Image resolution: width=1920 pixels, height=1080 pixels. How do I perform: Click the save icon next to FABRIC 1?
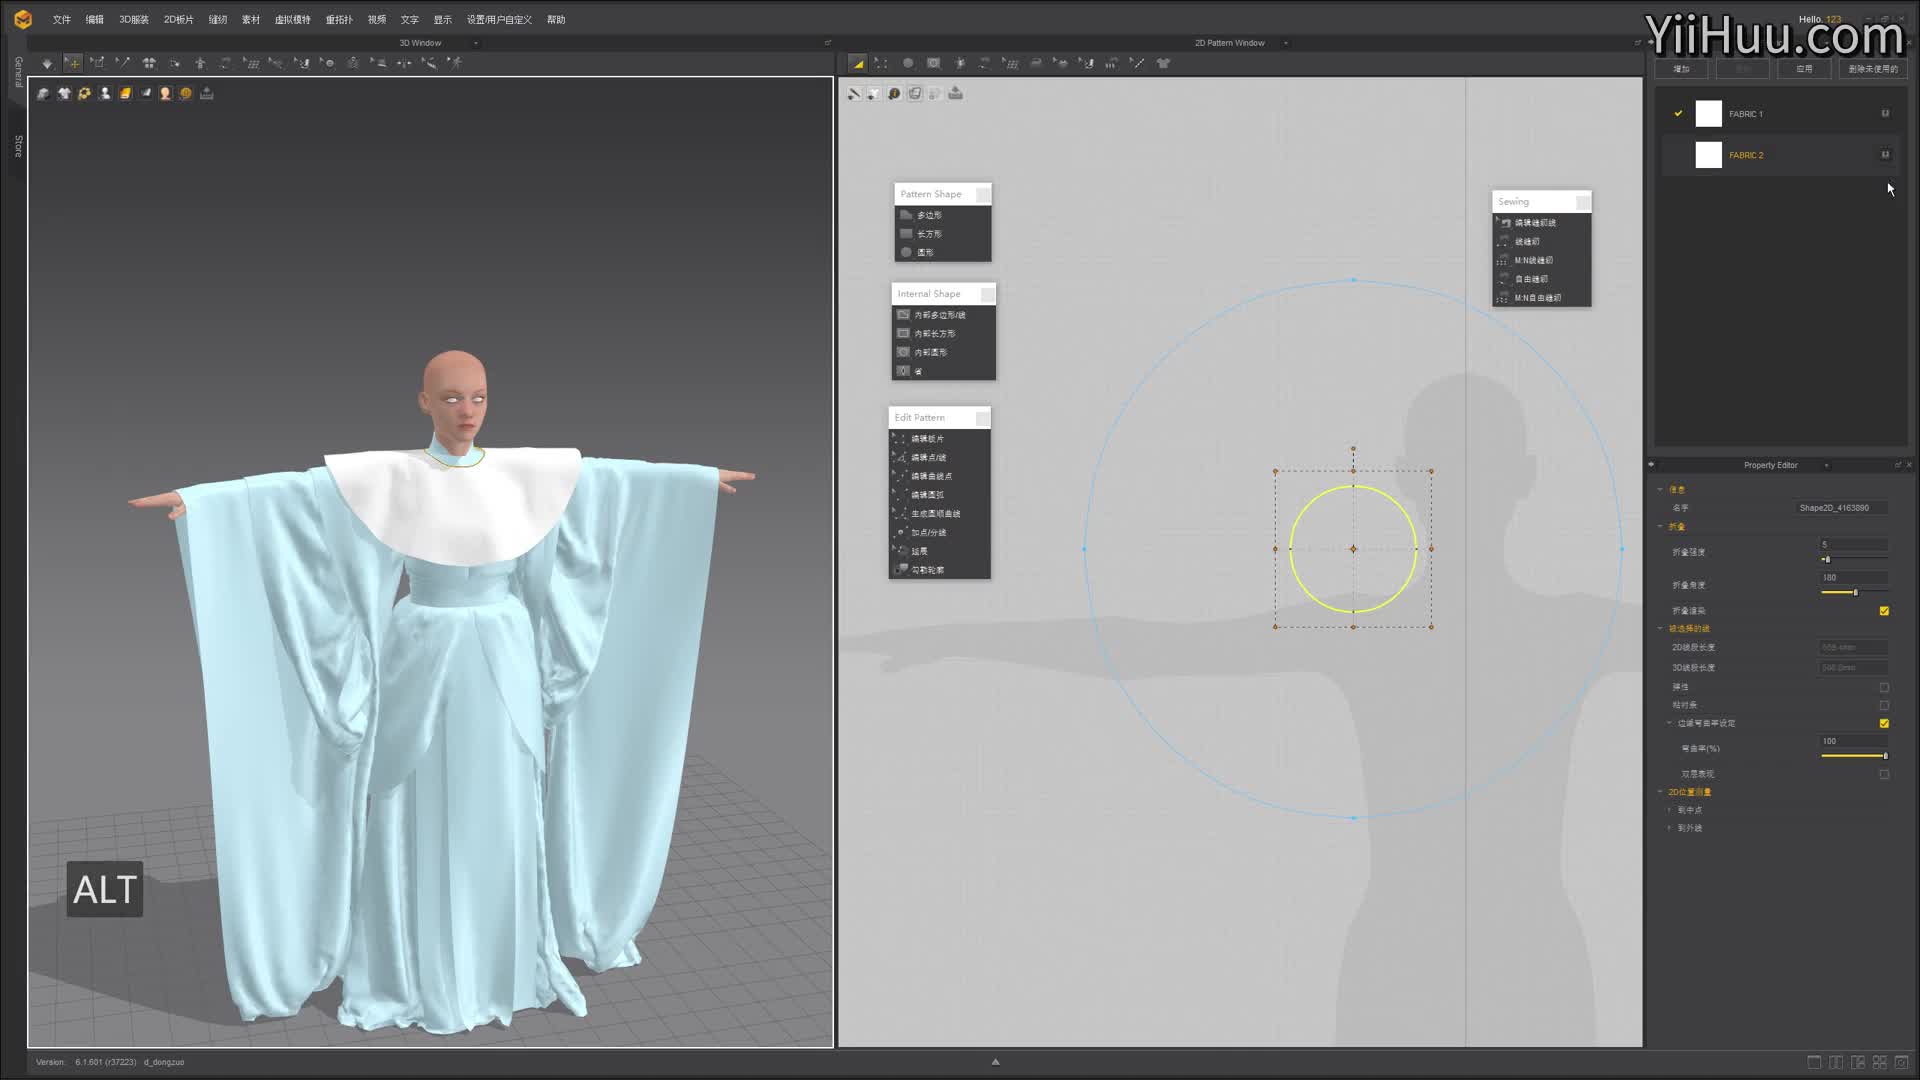point(1885,114)
